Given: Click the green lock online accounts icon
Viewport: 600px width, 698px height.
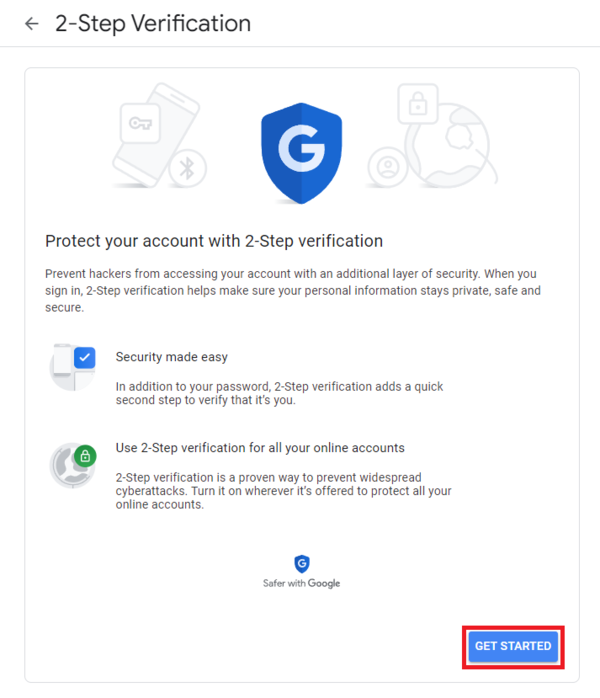Looking at the screenshot, I should click(x=85, y=456).
